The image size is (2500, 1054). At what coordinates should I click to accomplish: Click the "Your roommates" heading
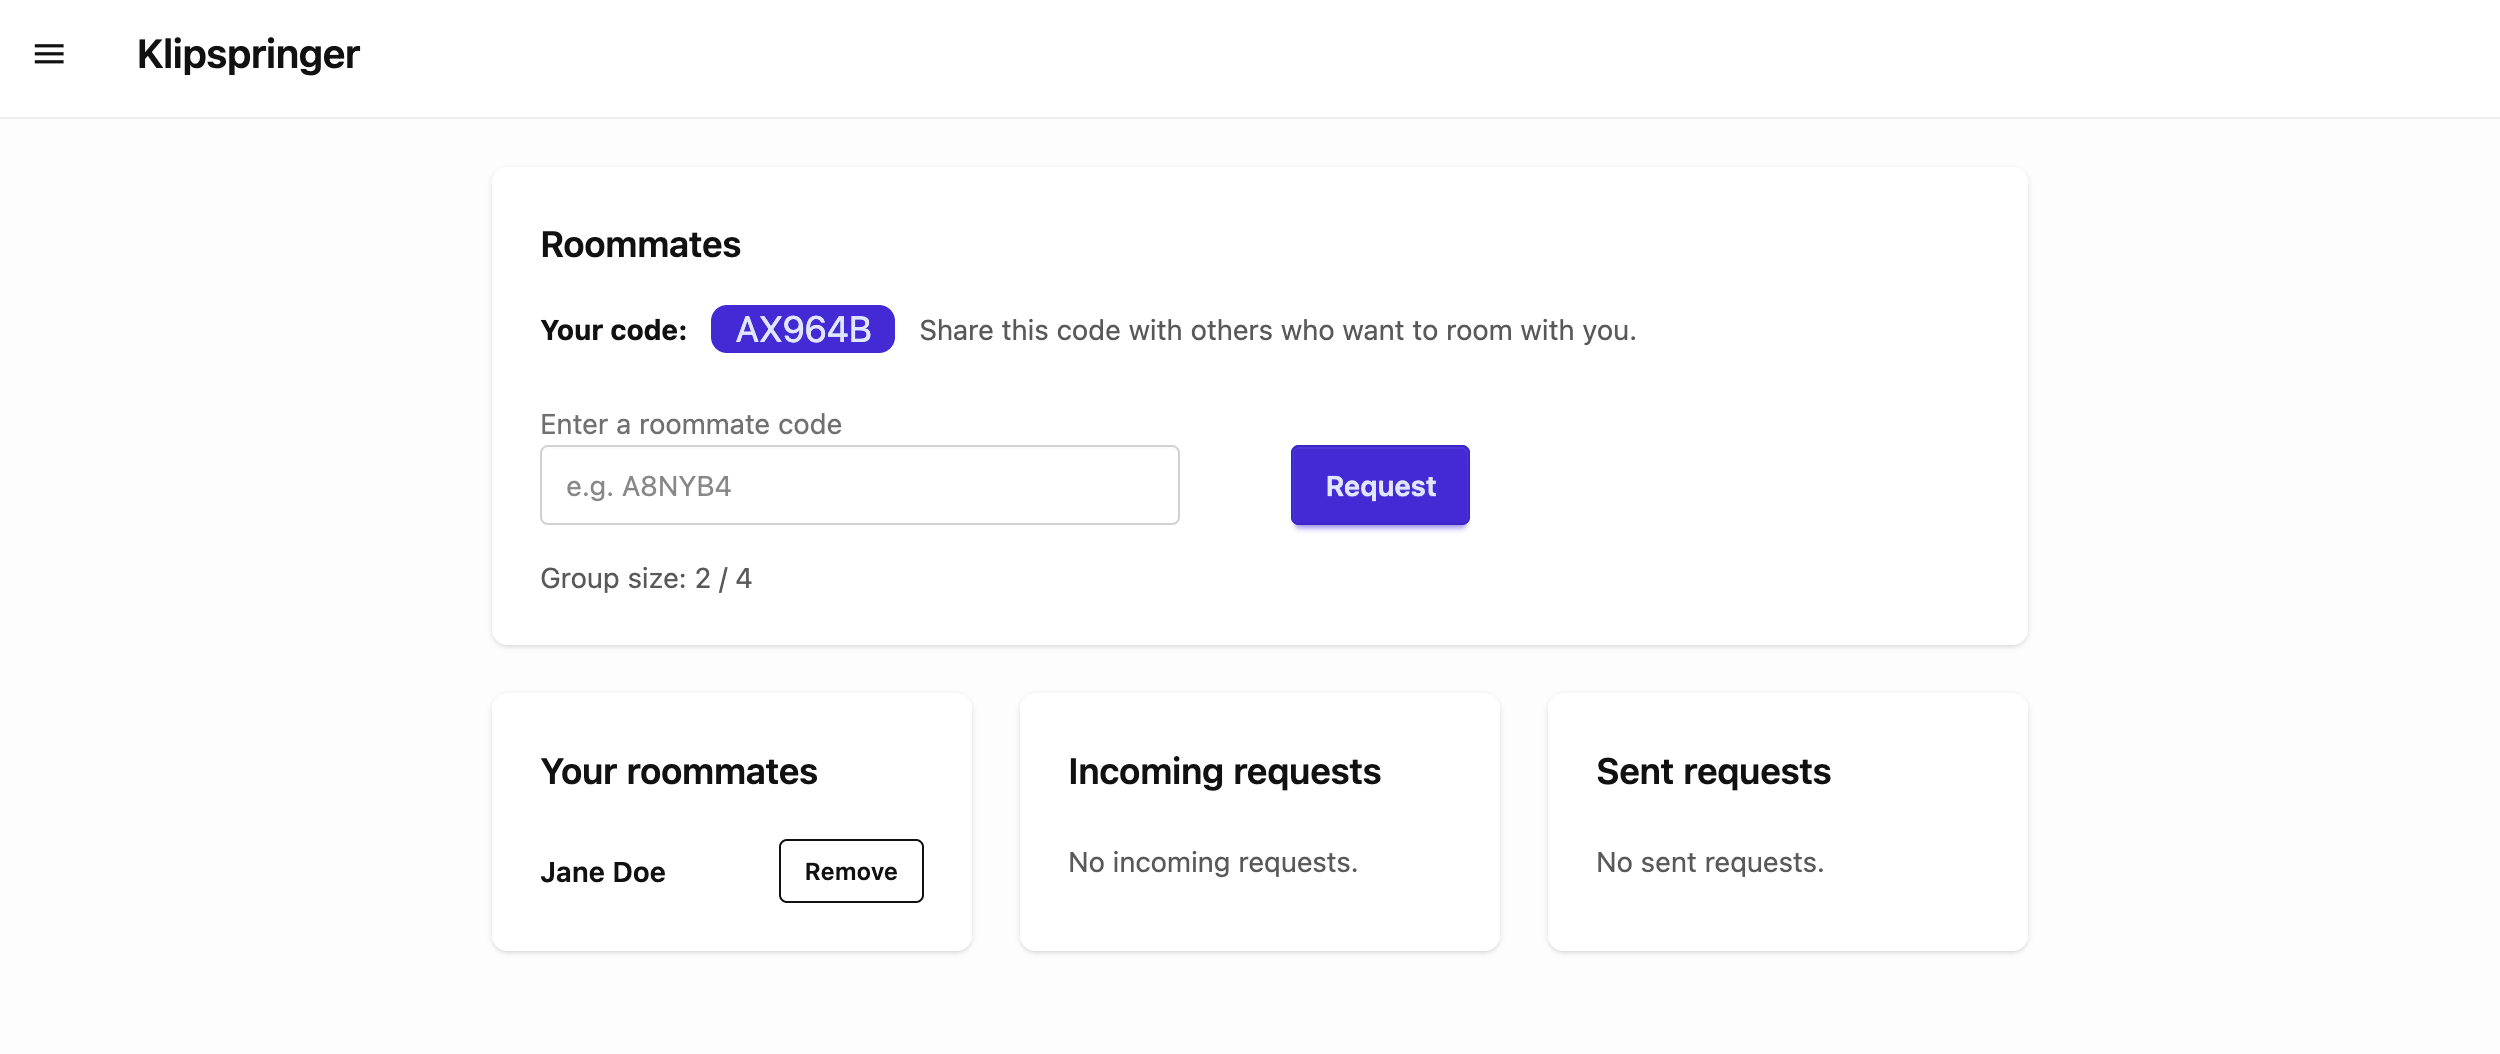(678, 772)
